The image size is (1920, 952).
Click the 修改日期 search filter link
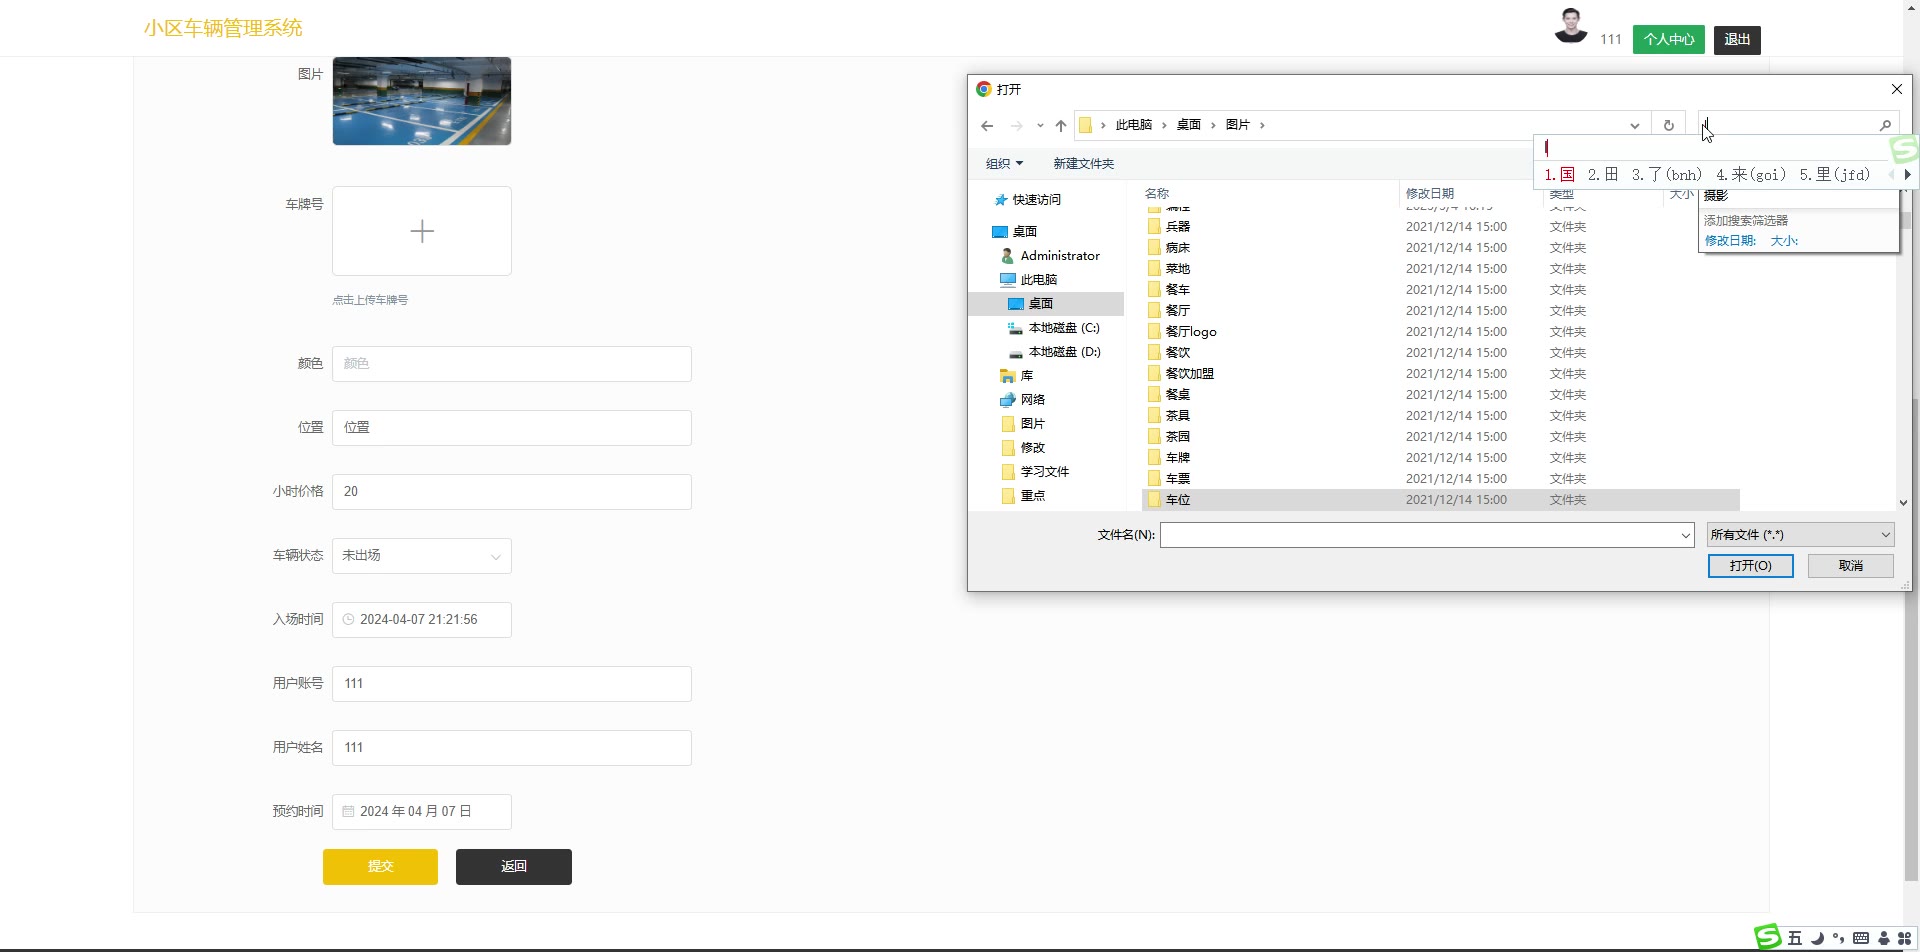tap(1730, 241)
